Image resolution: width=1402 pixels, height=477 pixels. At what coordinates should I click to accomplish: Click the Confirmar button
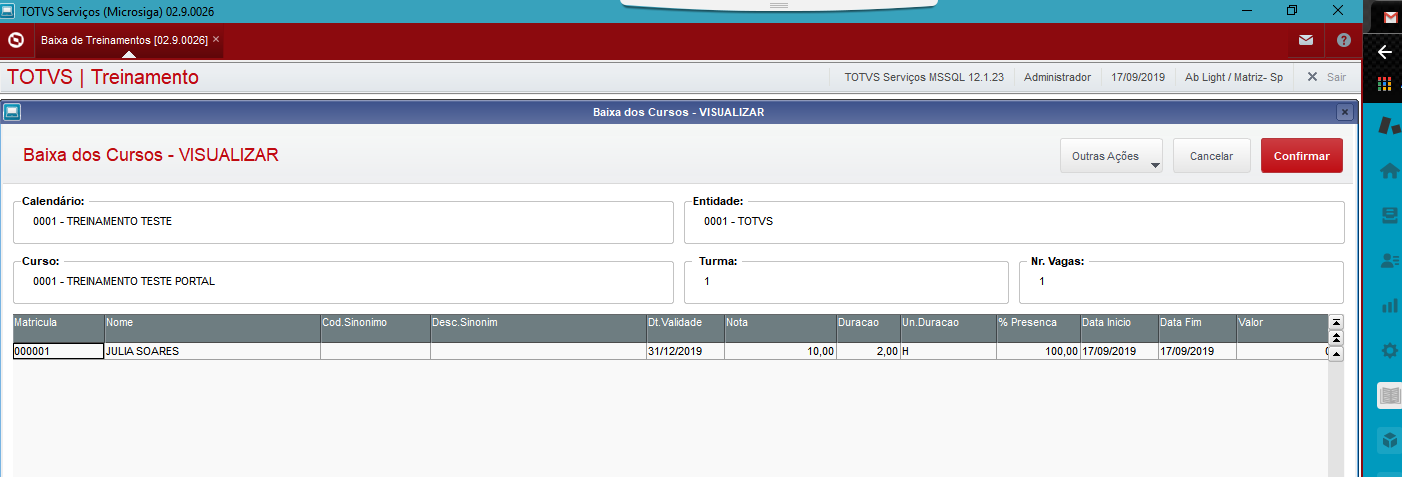(x=1301, y=156)
